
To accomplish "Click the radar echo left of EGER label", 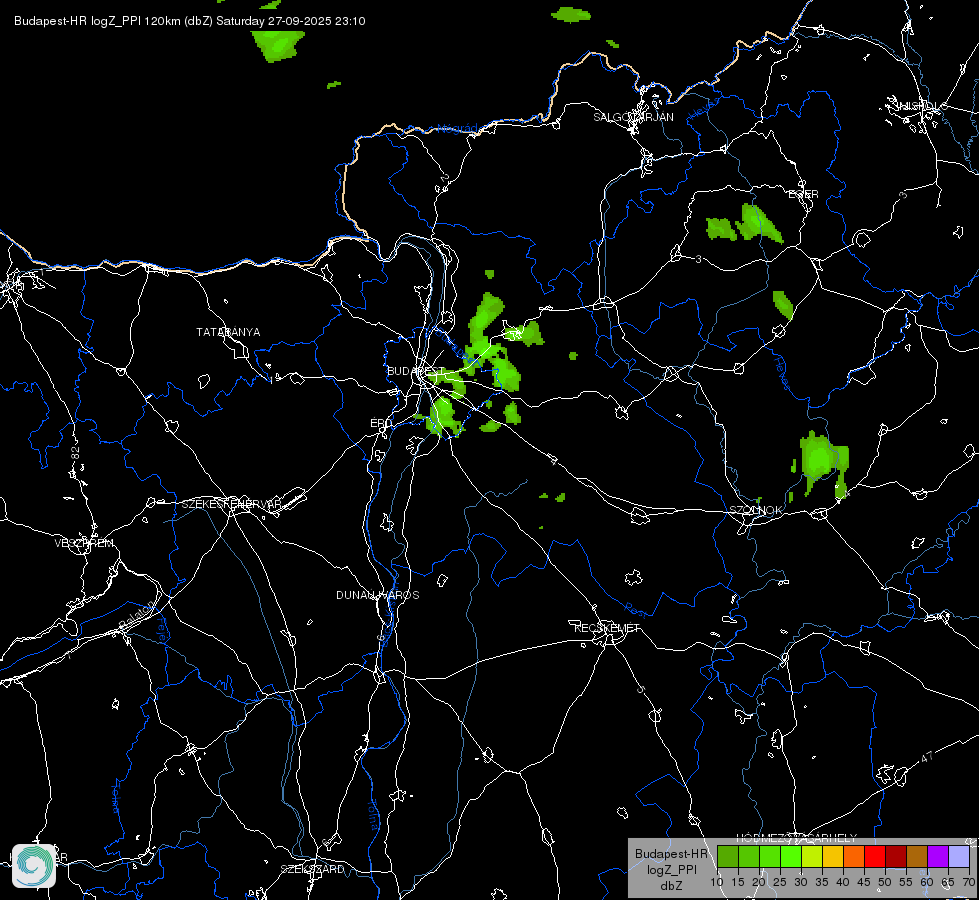I will (x=743, y=225).
